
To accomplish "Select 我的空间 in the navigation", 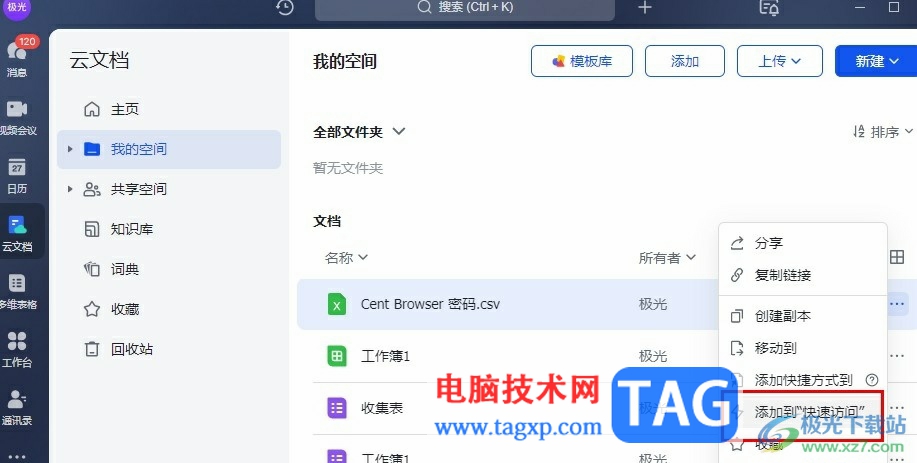I will tap(169, 149).
